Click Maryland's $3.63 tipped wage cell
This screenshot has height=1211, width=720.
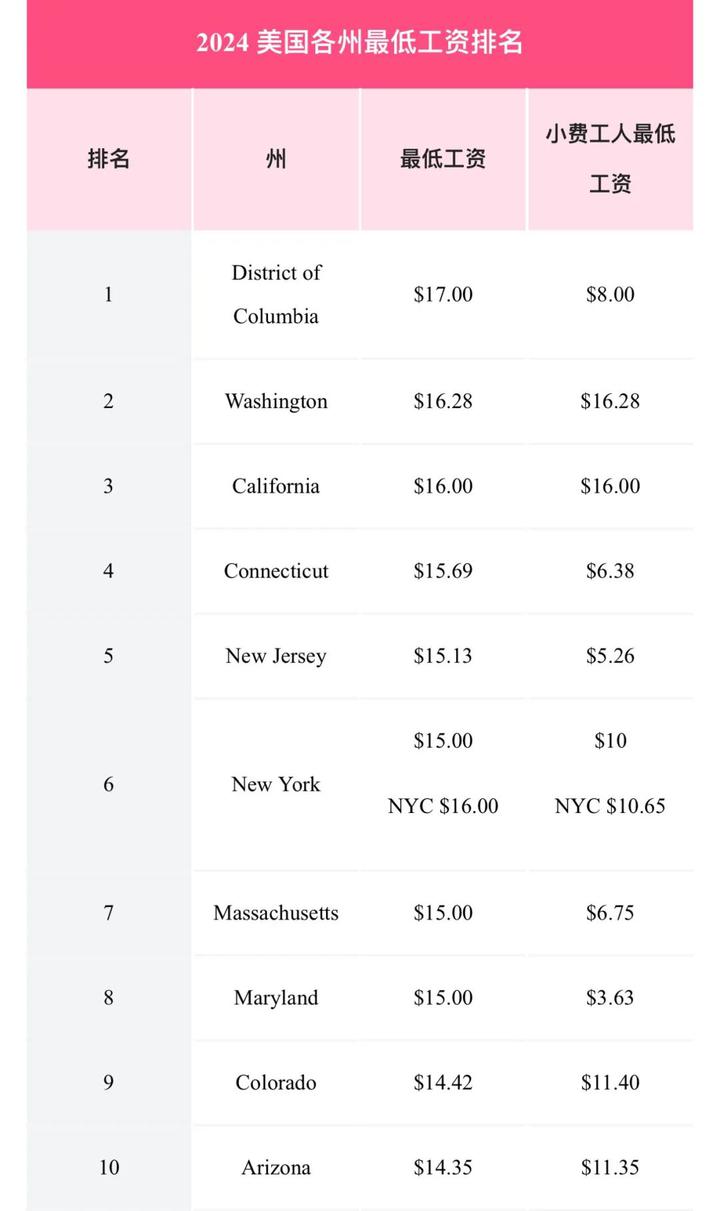(610, 998)
